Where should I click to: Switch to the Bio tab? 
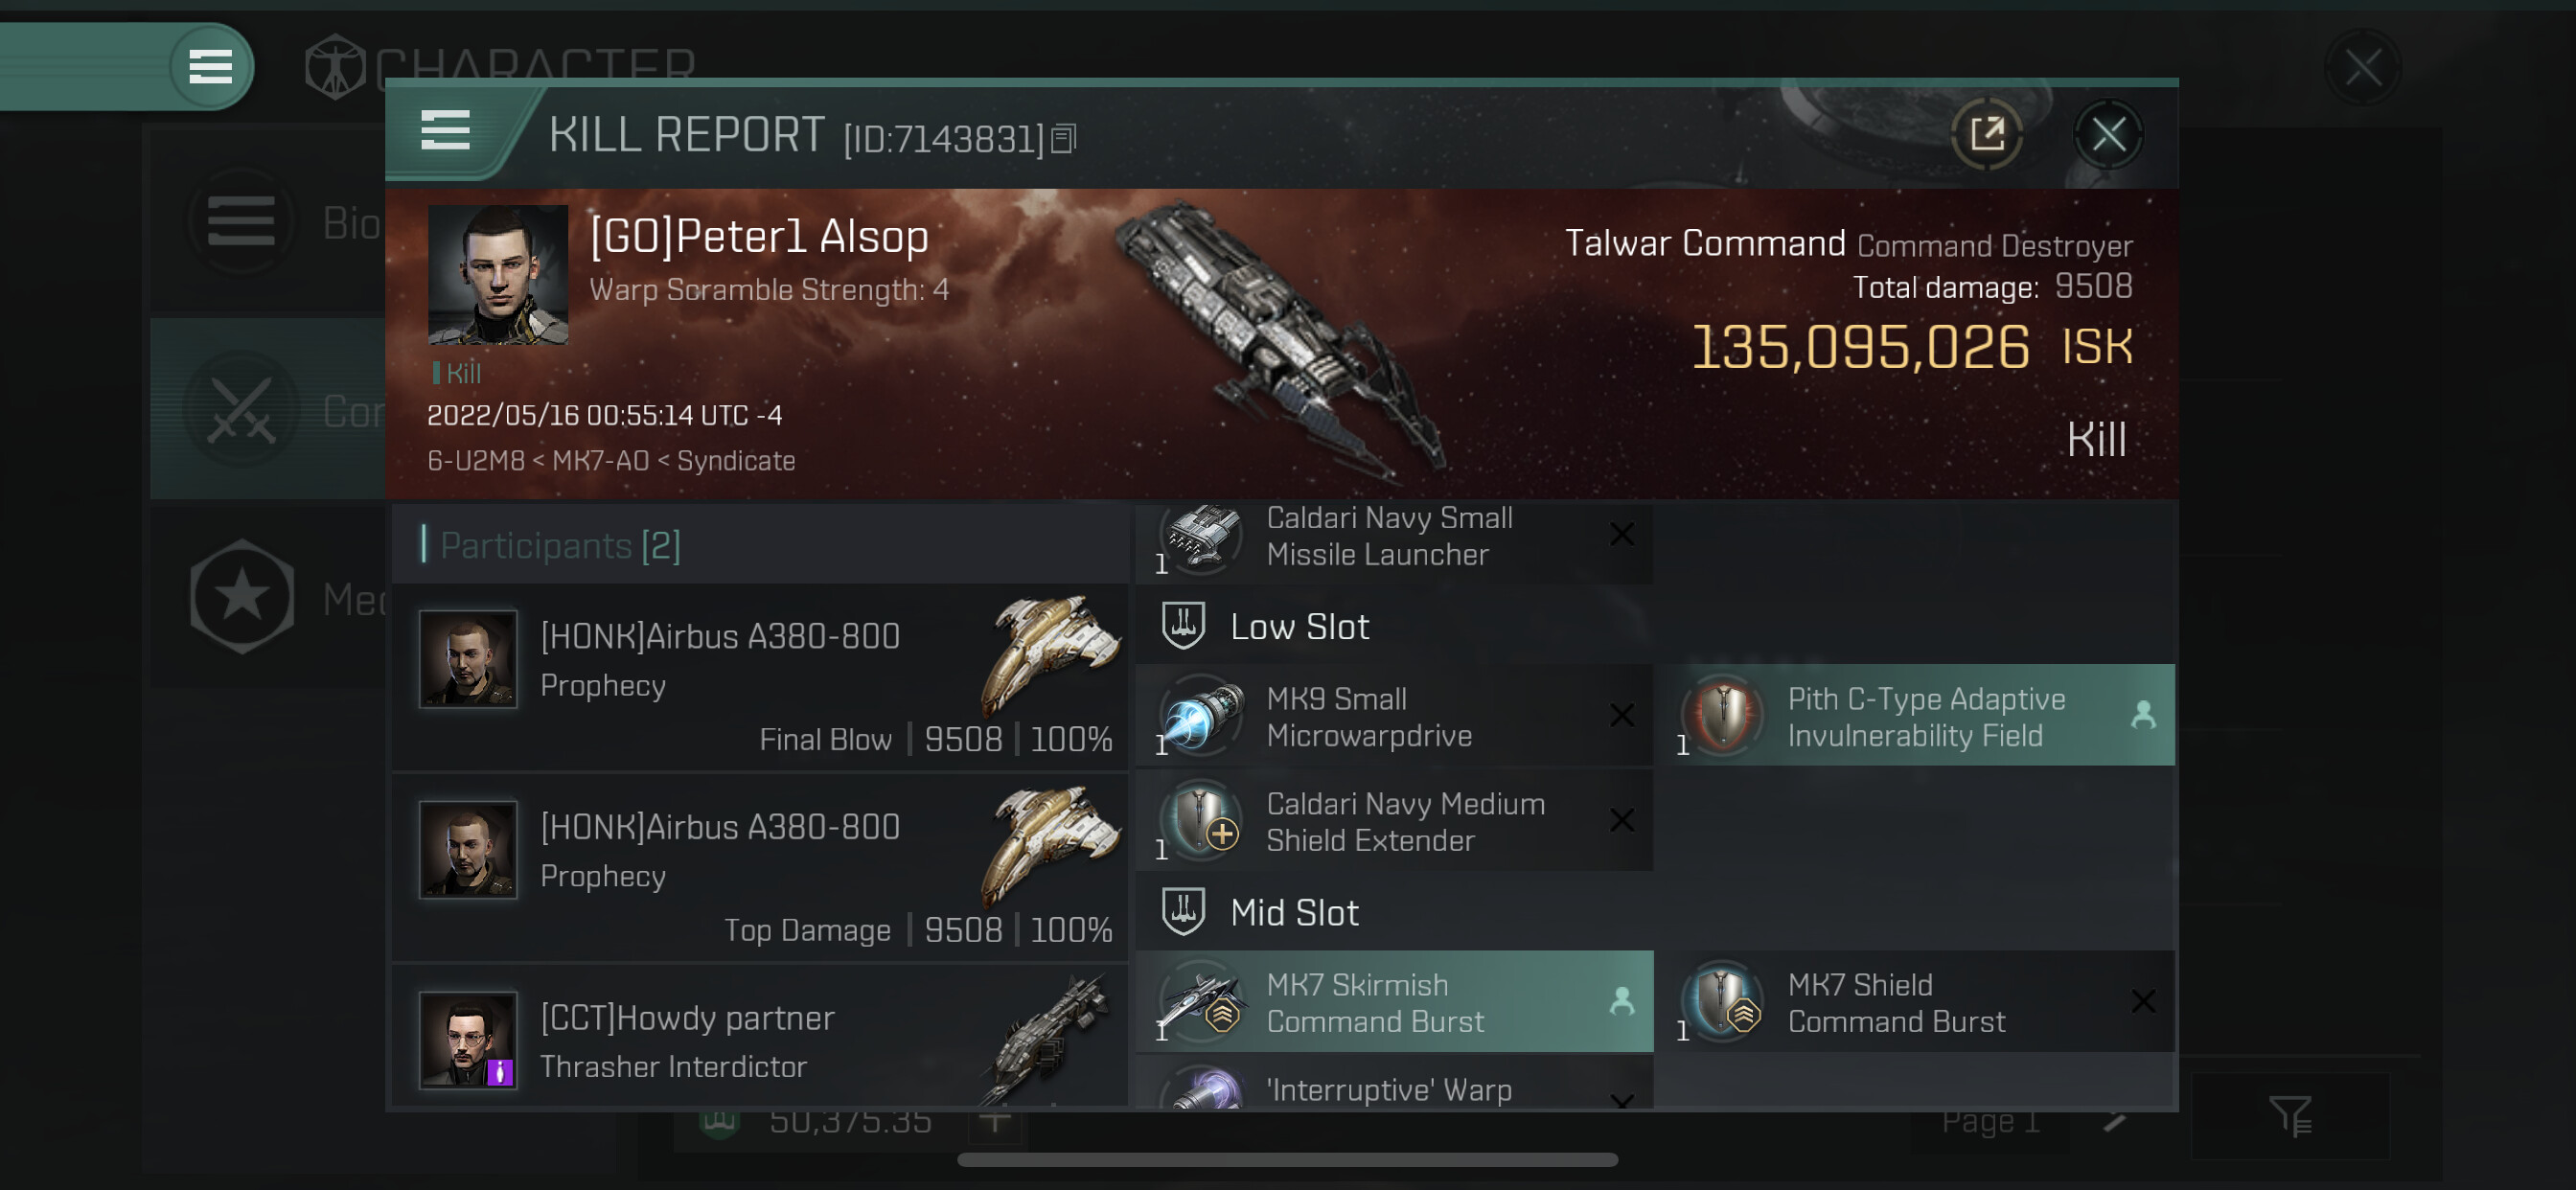tap(268, 222)
